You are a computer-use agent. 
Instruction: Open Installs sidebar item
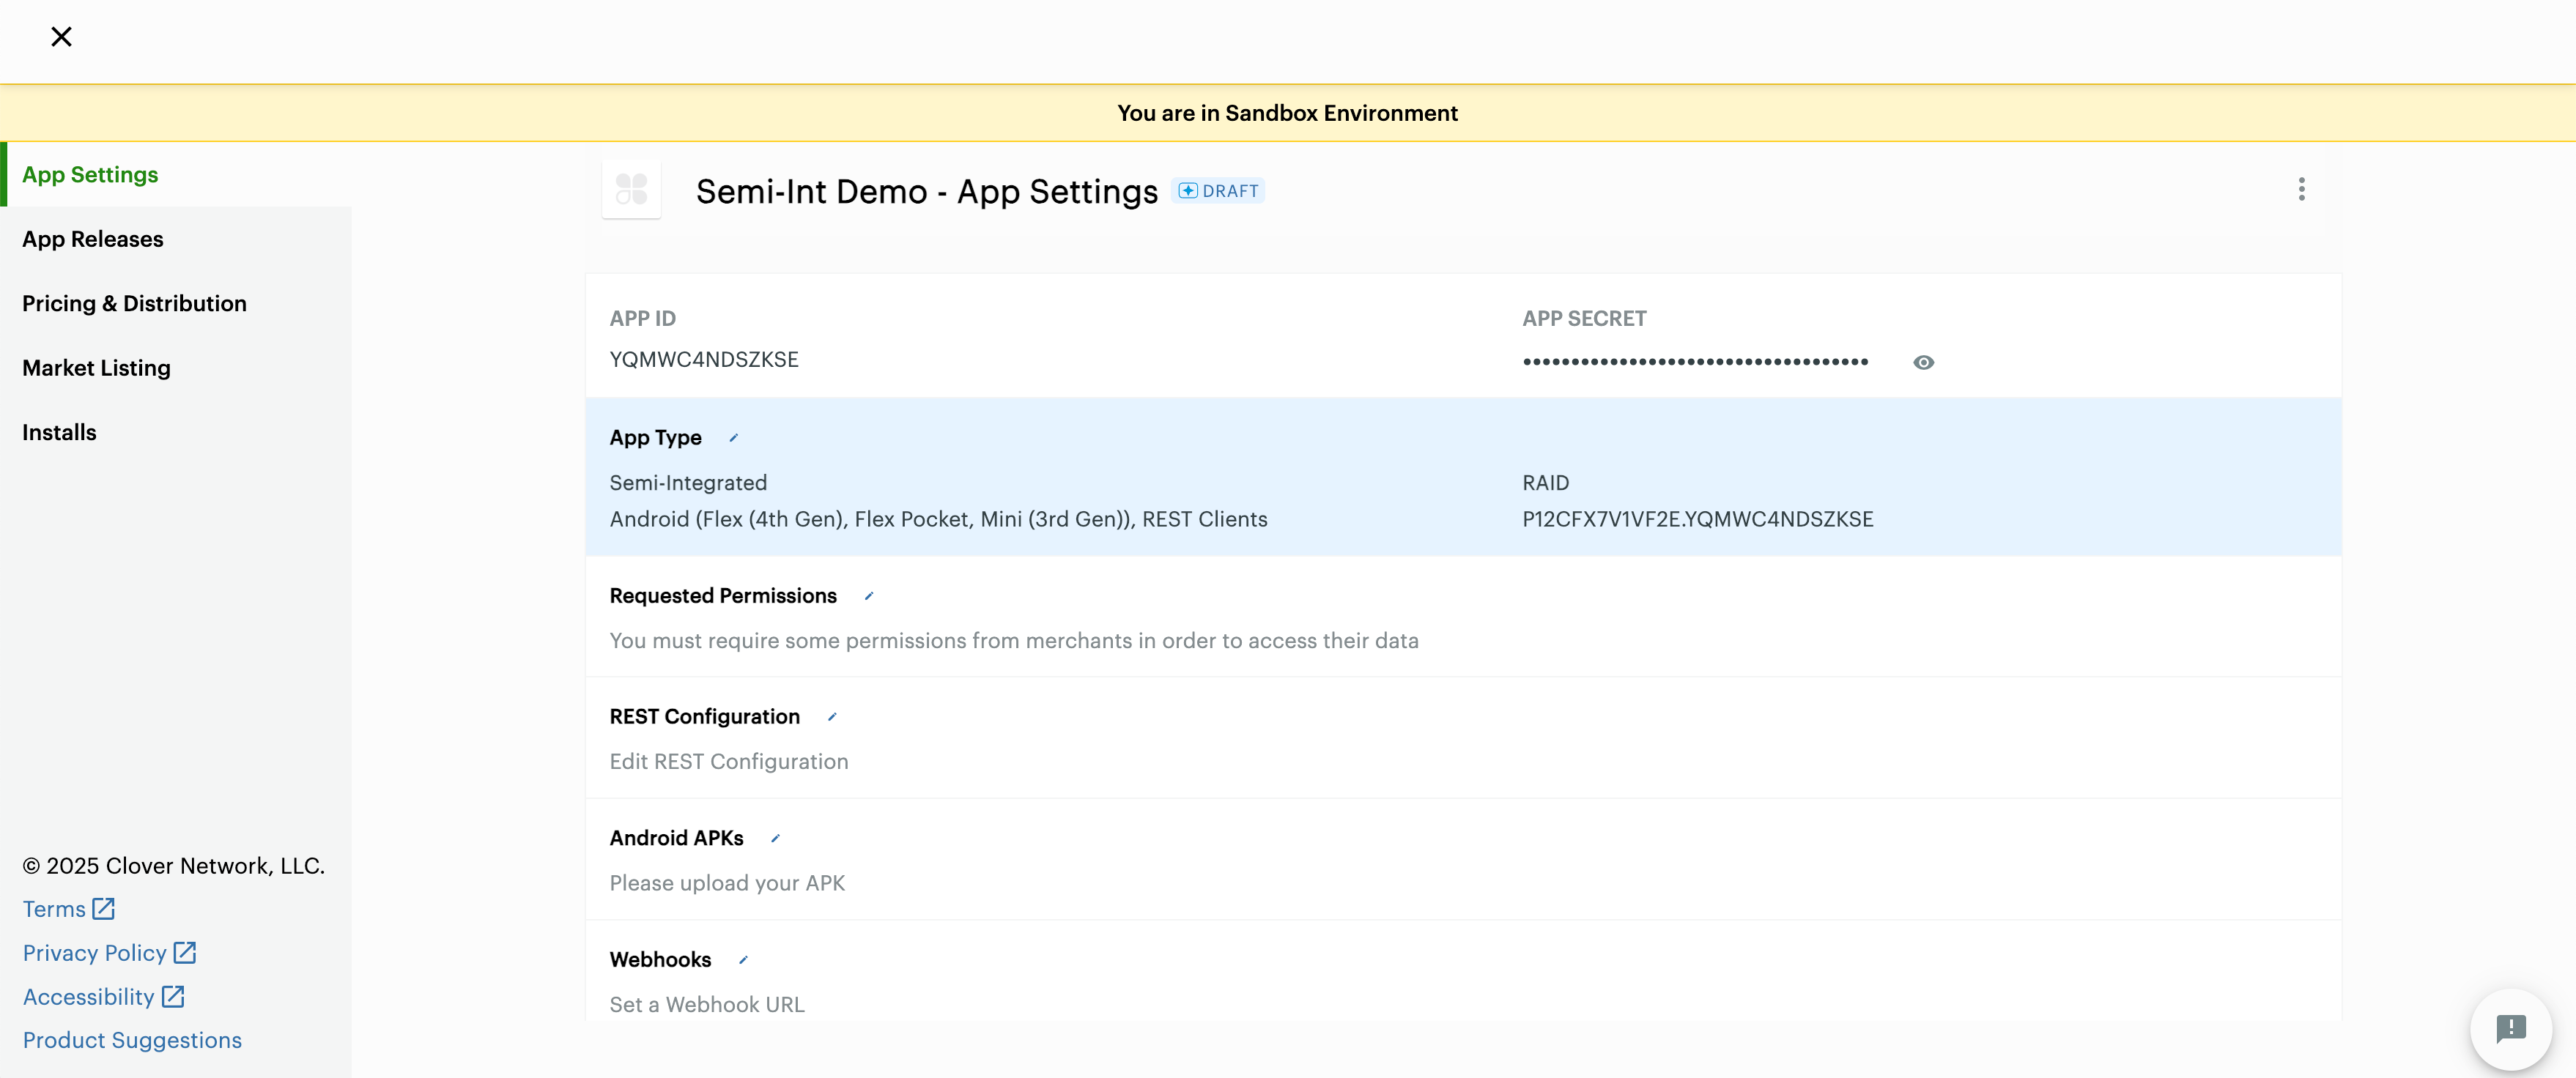[x=59, y=432]
